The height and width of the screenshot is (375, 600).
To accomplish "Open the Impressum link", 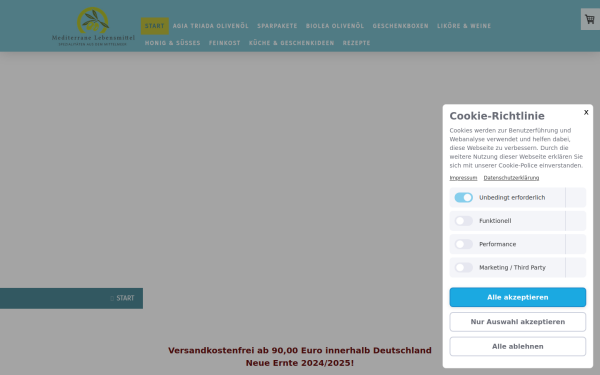I will [463, 178].
